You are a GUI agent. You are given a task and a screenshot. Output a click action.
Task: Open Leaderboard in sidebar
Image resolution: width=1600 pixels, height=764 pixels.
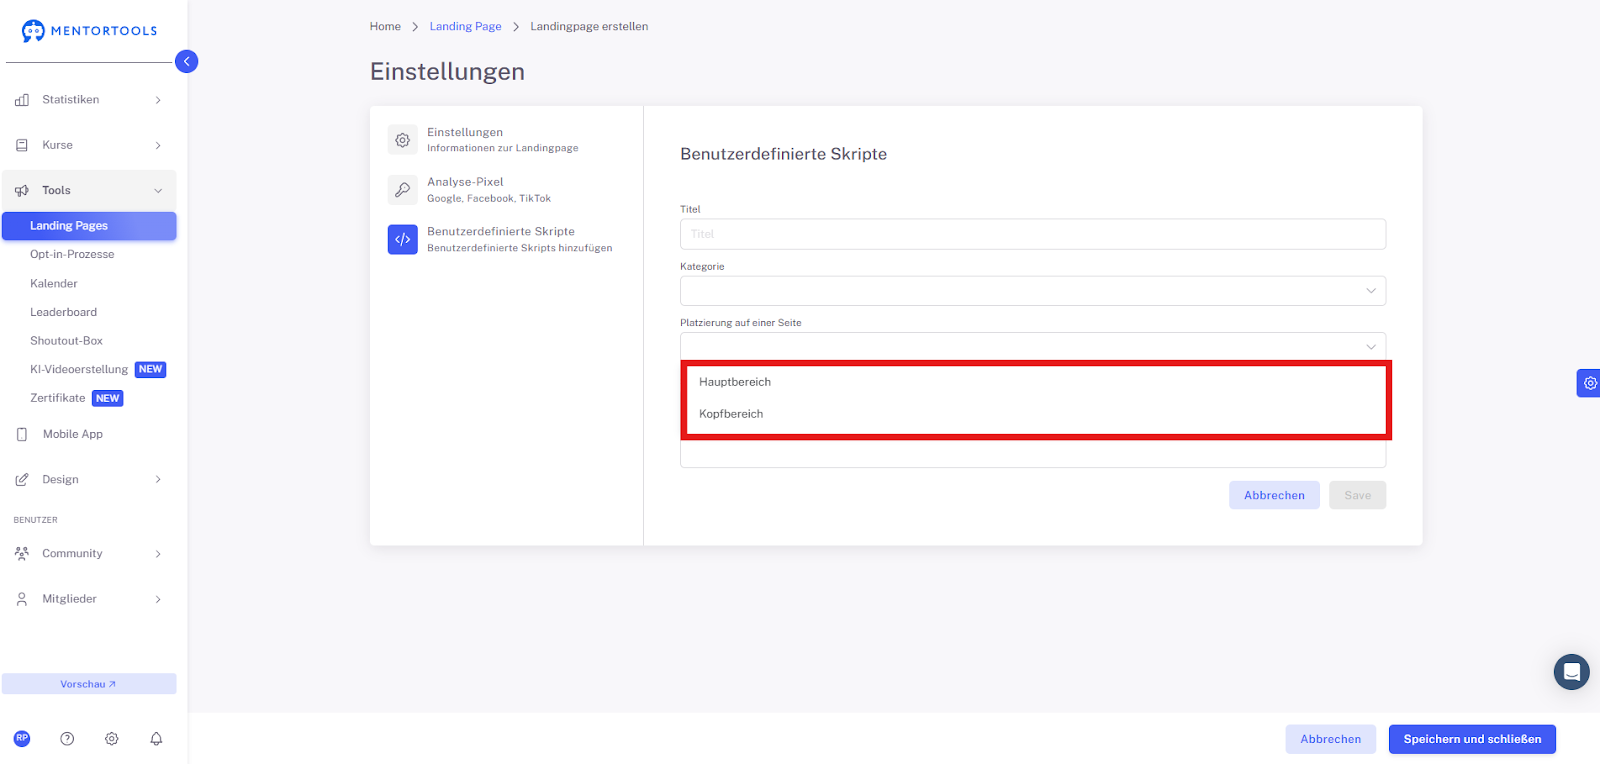coord(63,312)
